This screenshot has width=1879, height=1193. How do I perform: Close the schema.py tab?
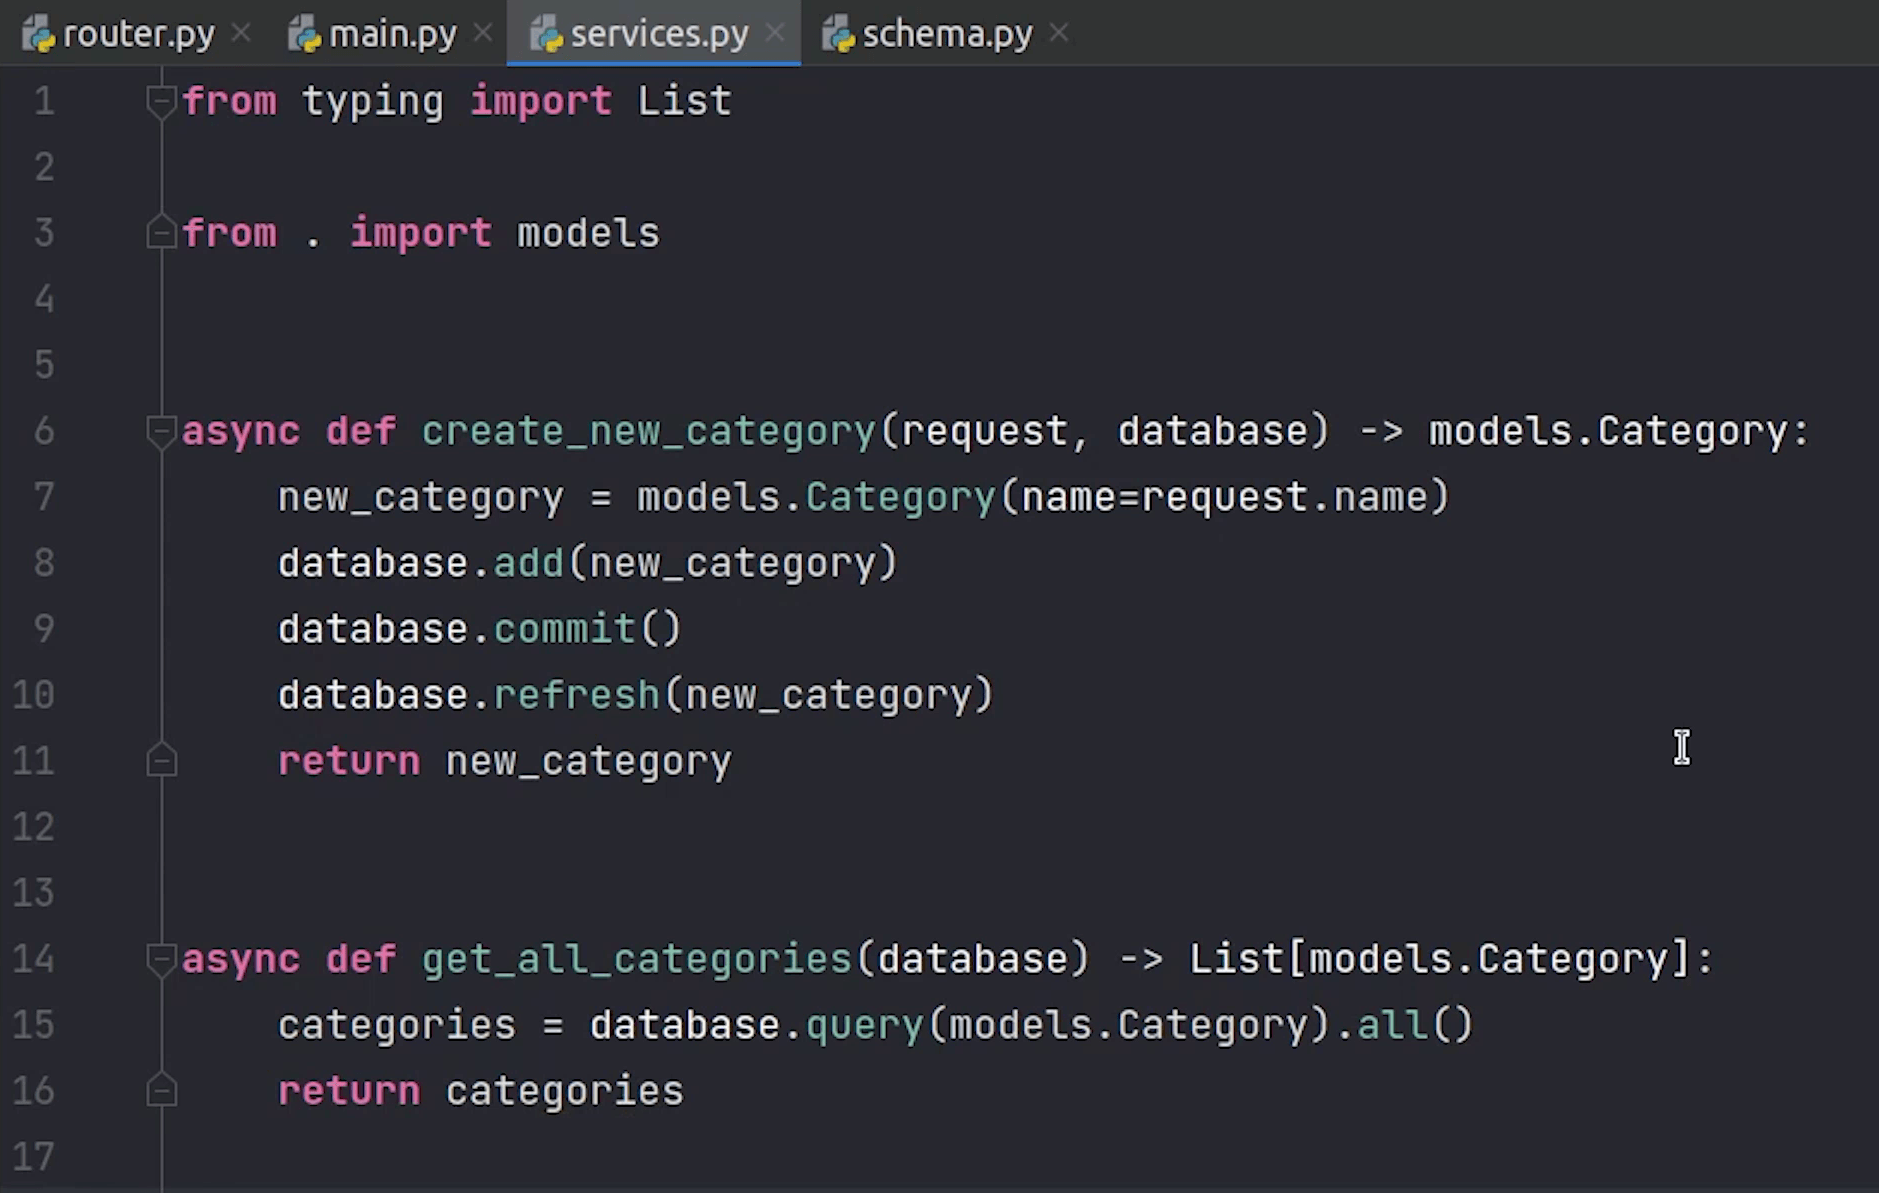click(1059, 34)
